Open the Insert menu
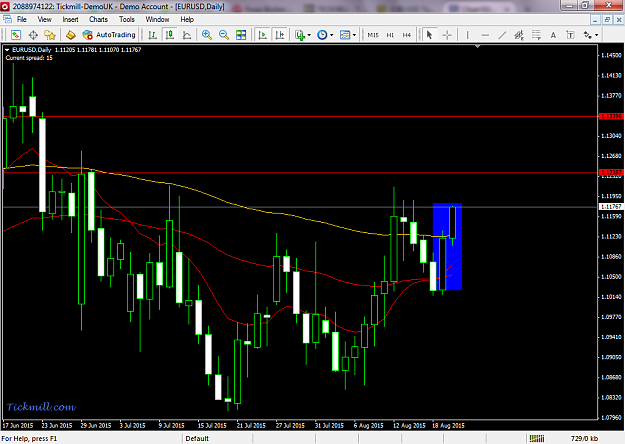 point(70,19)
